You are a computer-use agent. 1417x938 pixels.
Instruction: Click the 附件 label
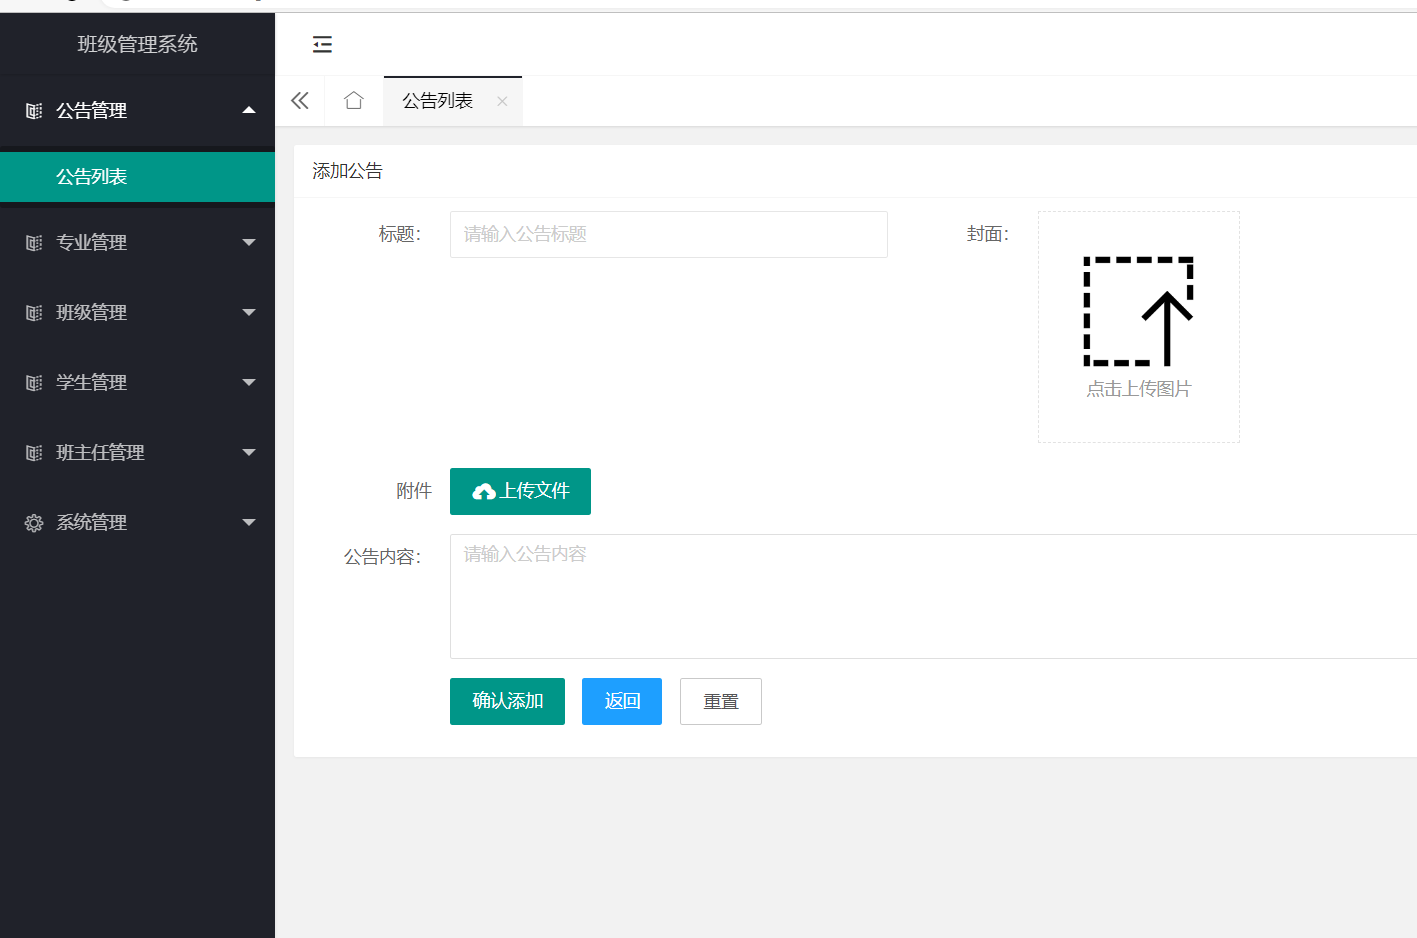(x=414, y=491)
